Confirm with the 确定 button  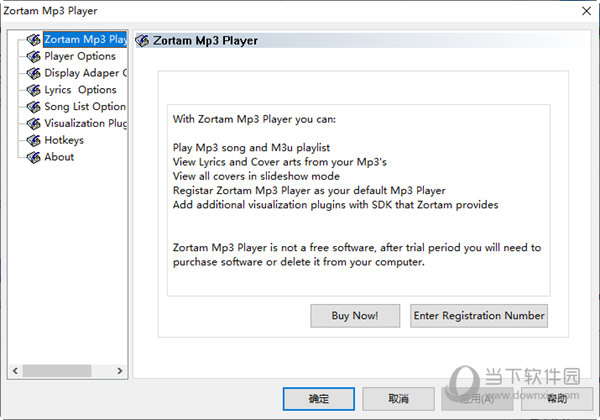[x=319, y=399]
